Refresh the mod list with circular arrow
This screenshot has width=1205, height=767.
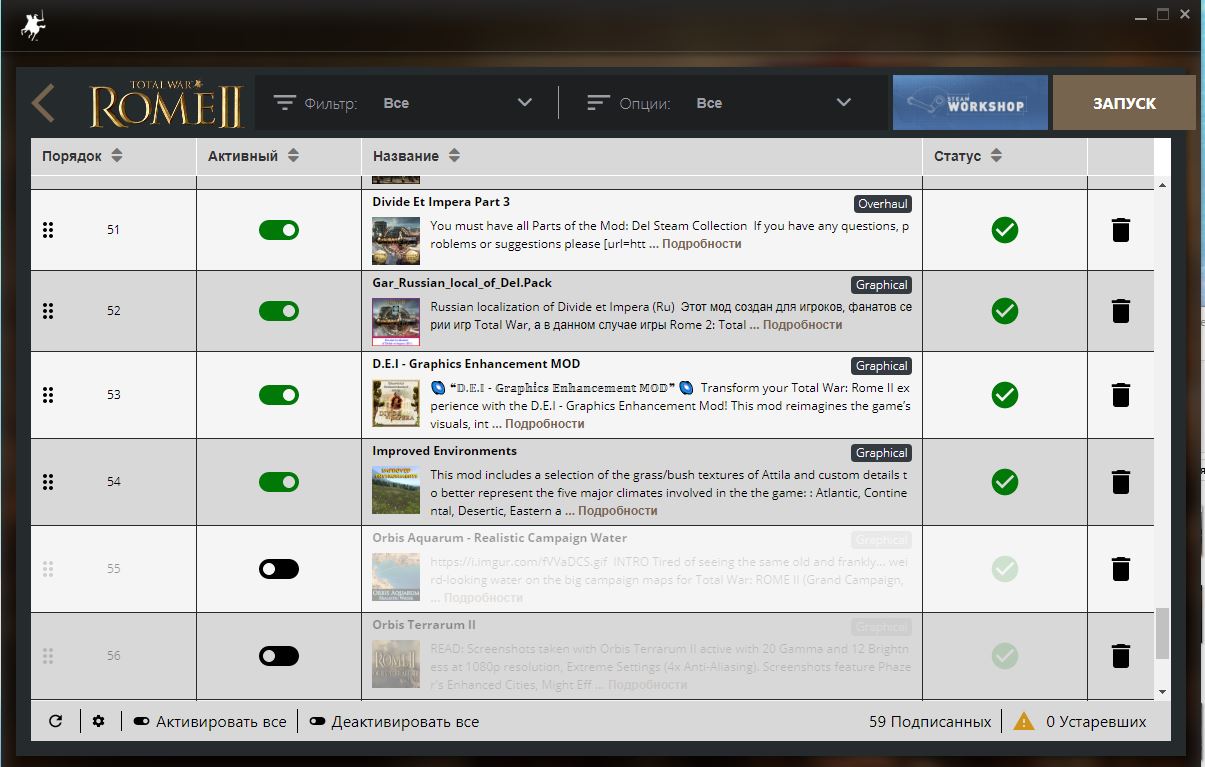pyautogui.click(x=56, y=721)
